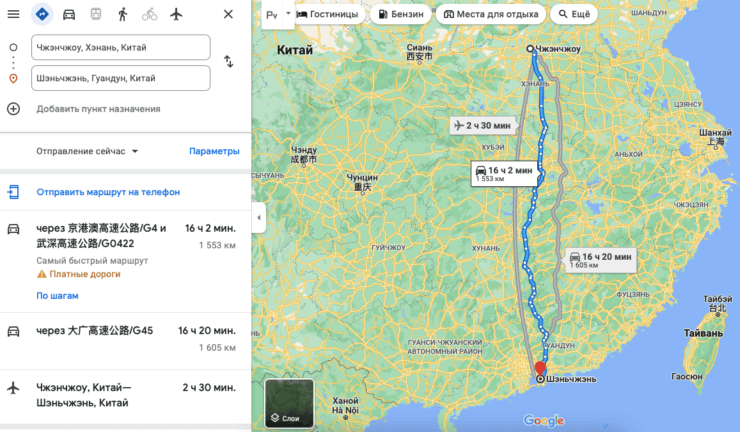The image size is (740, 432).
Task: Close the directions panel
Action: [228, 14]
